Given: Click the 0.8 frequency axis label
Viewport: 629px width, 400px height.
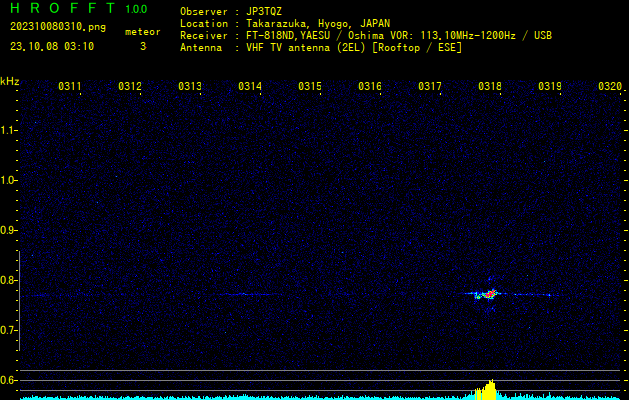Looking at the screenshot, I should tap(9, 280).
